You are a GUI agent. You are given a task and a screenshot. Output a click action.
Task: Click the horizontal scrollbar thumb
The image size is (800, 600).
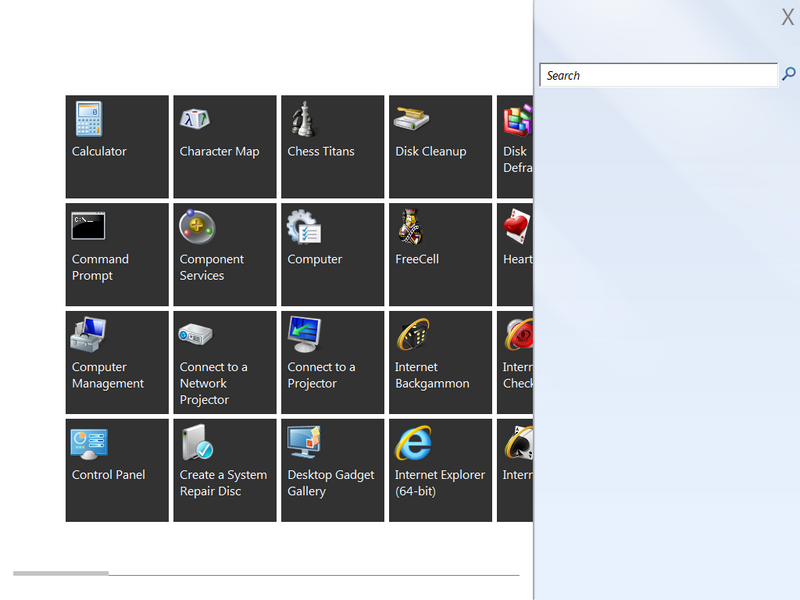[60, 574]
